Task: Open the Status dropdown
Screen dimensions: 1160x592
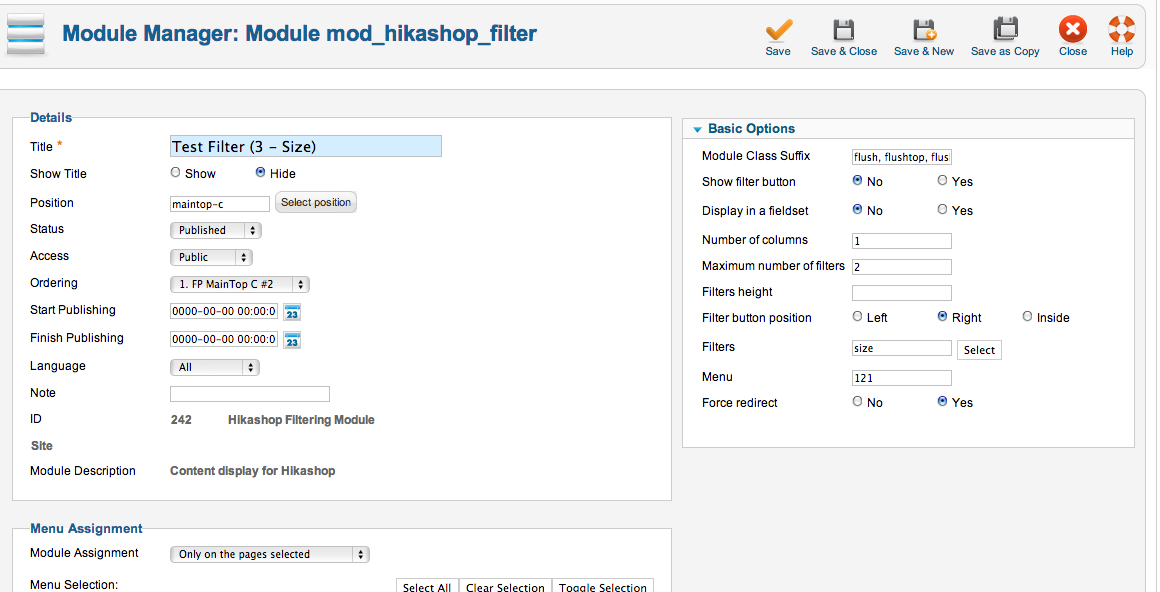Action: pos(216,230)
